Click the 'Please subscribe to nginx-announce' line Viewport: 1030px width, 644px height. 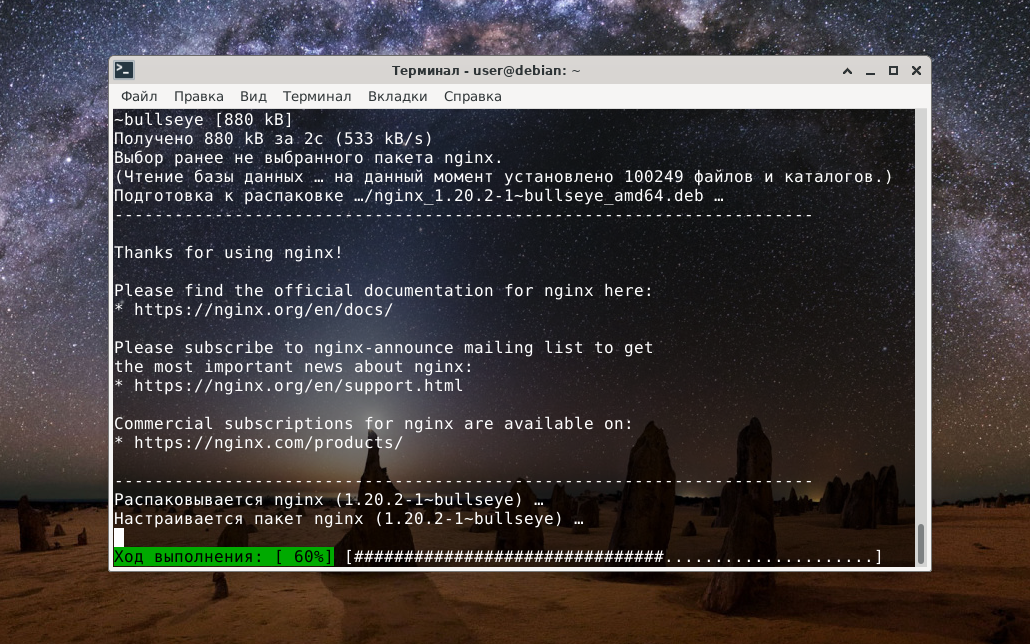(384, 348)
